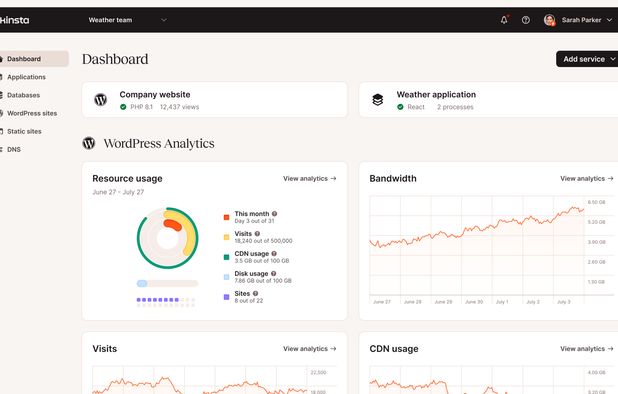Click the resource usage donut chart

tap(168, 238)
